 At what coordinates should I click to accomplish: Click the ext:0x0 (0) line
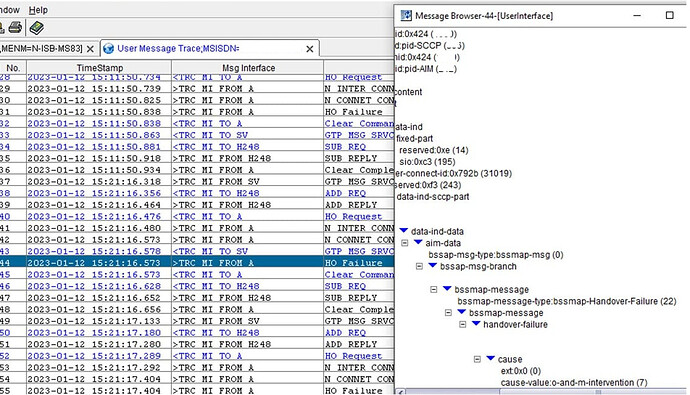pos(521,371)
